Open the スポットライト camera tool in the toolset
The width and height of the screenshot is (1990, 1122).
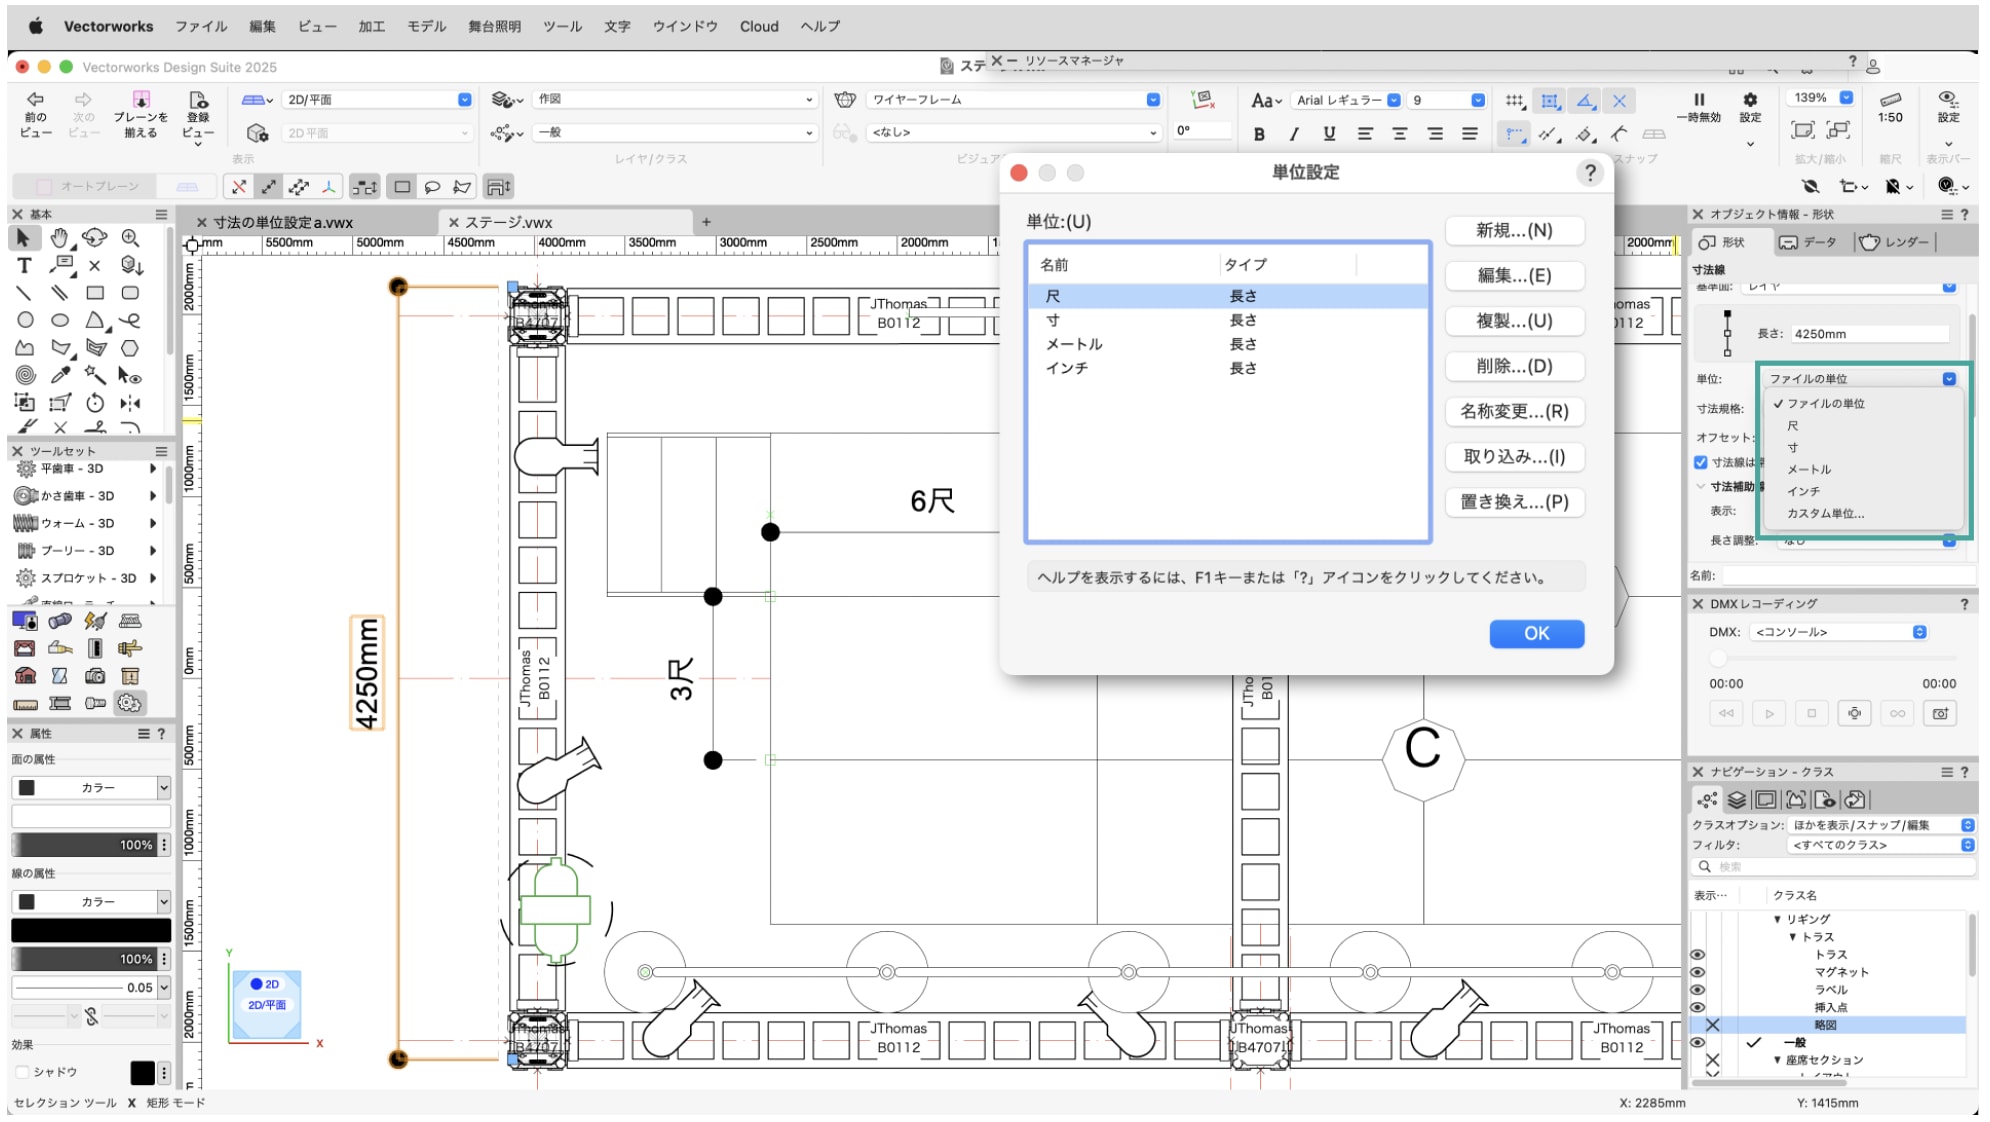click(x=95, y=677)
